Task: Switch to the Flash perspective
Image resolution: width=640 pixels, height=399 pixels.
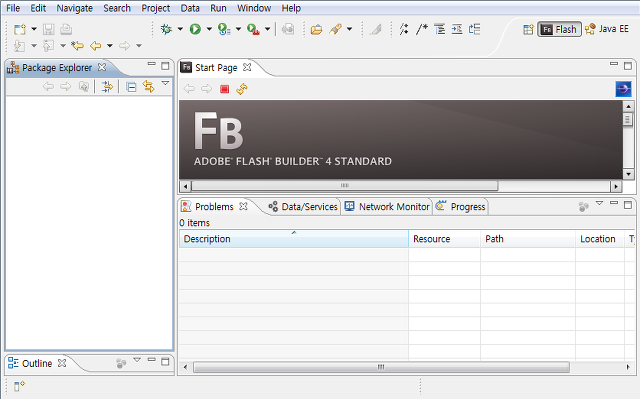Action: (559, 29)
